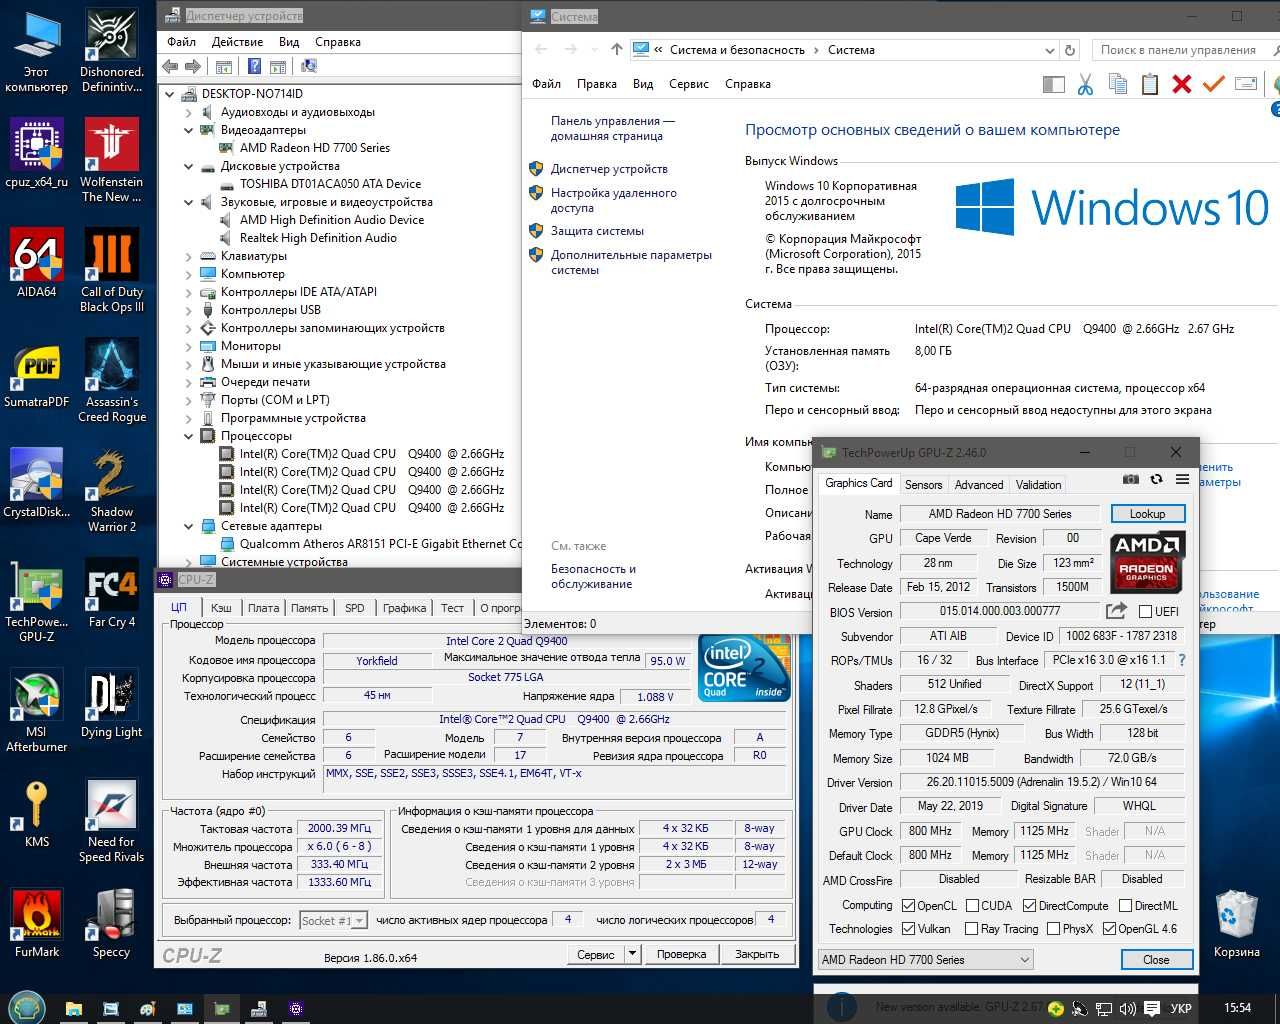This screenshot has height=1024, width=1280.
Task: Click the clipboard Paste icon in System window
Action: click(1149, 84)
